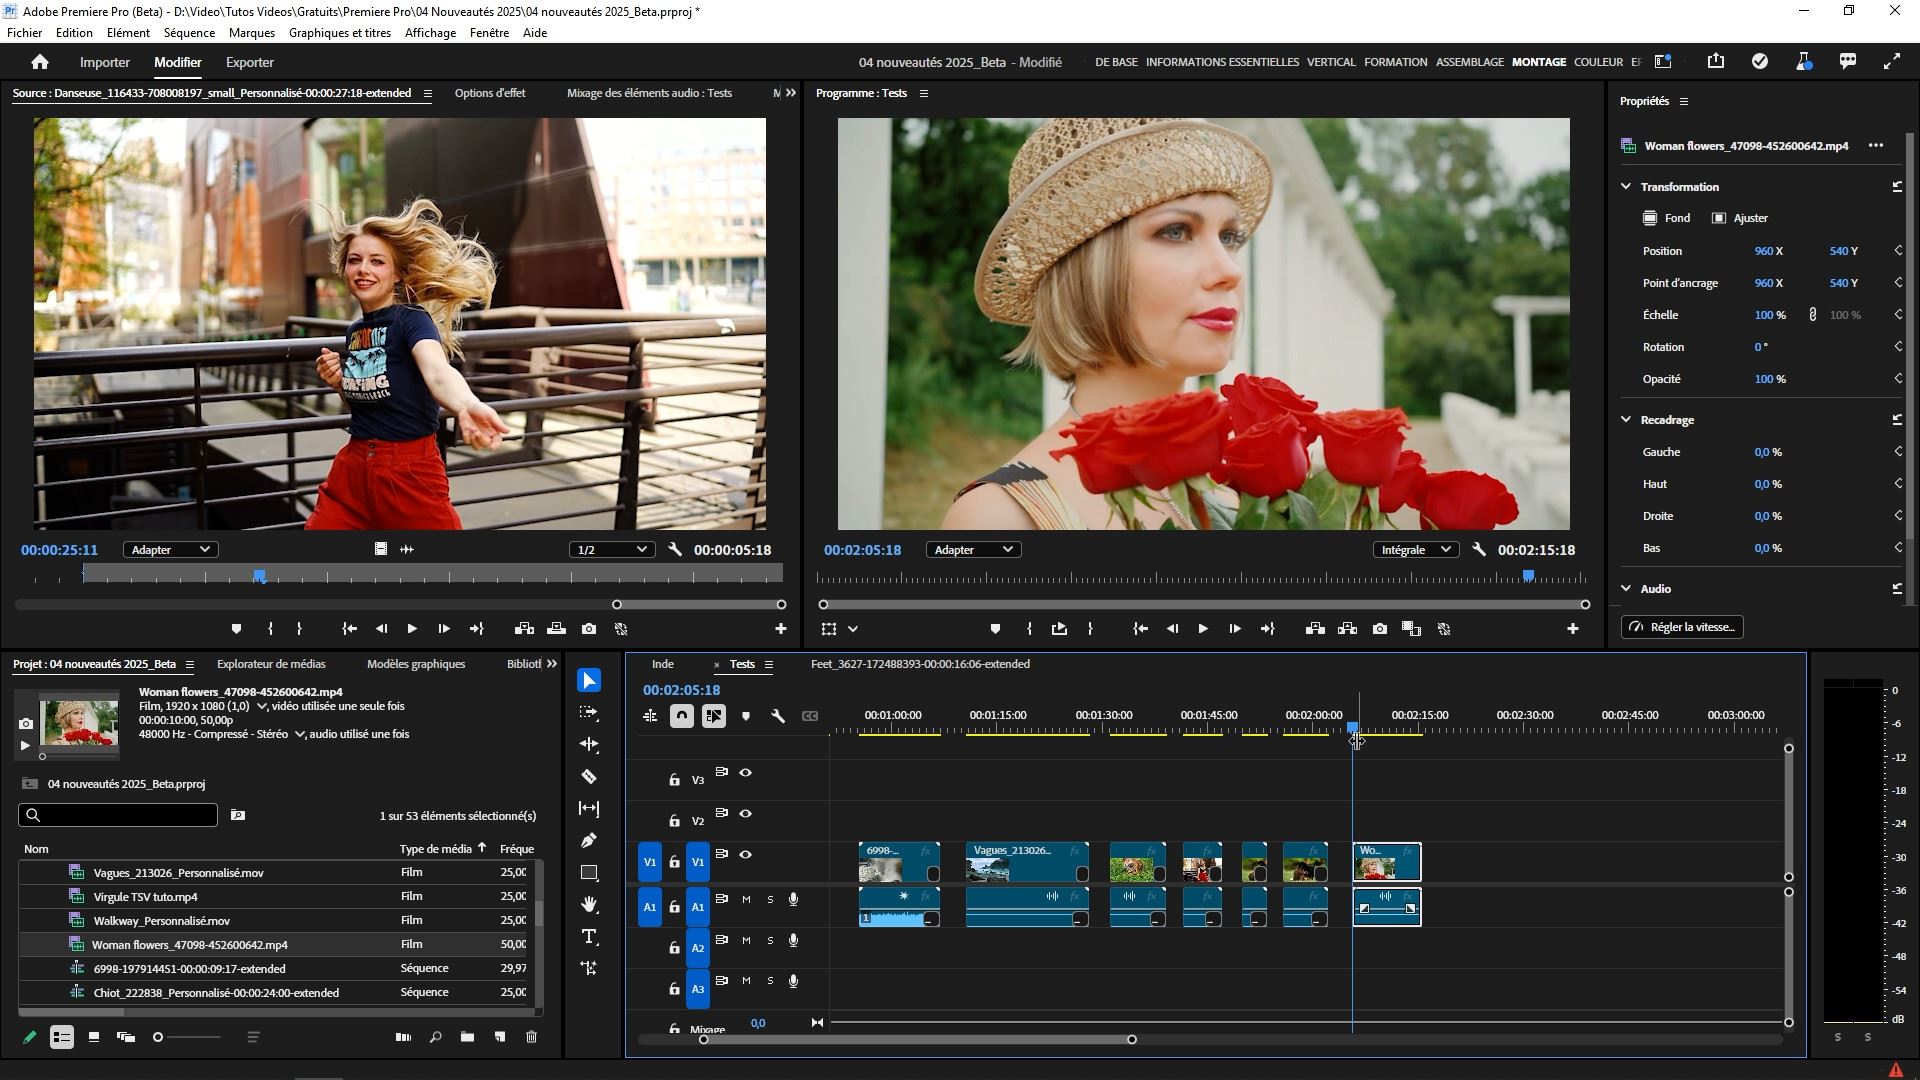
Task: Collapse the Transformation section
Action: (x=1626, y=187)
